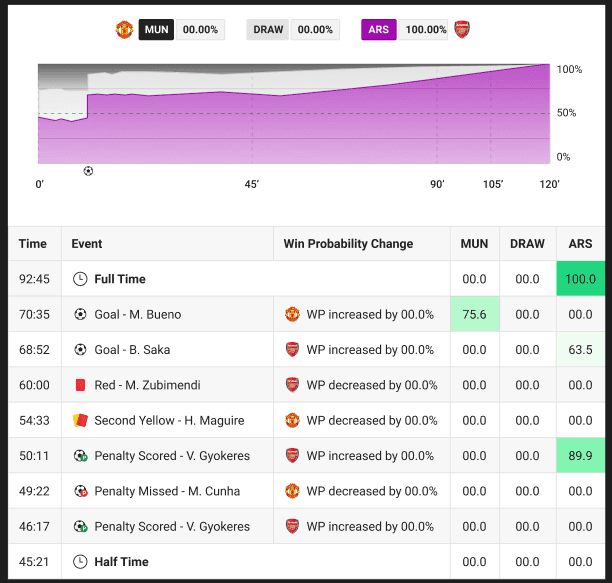Click the ball icon for Goal - B. Saka
The height and width of the screenshot is (583, 612).
pyautogui.click(x=80, y=349)
